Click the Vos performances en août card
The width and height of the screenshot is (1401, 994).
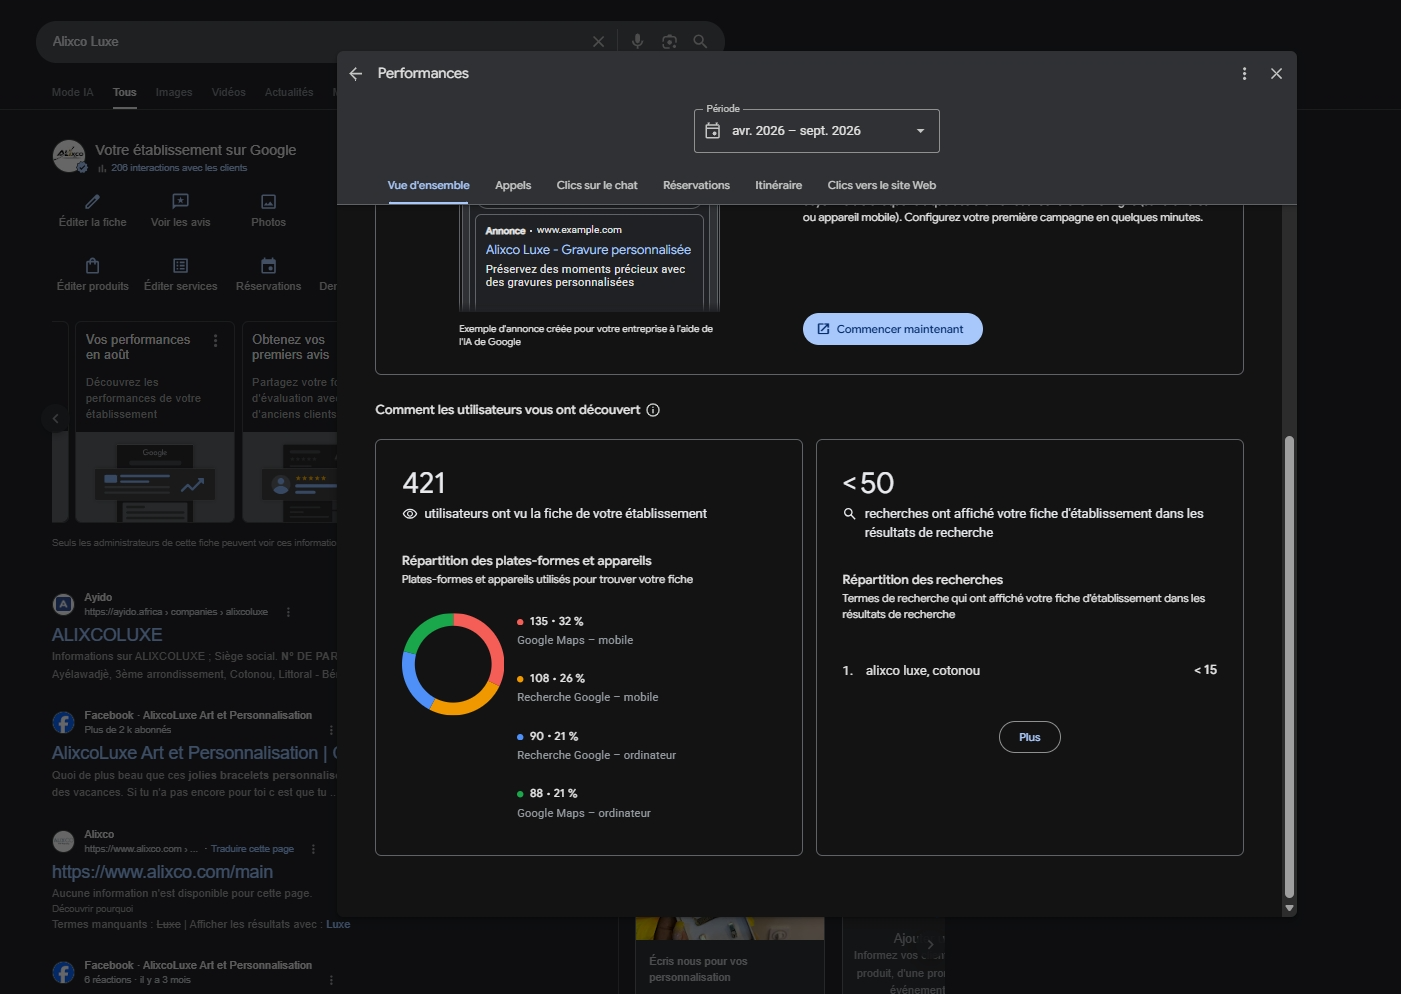point(154,422)
